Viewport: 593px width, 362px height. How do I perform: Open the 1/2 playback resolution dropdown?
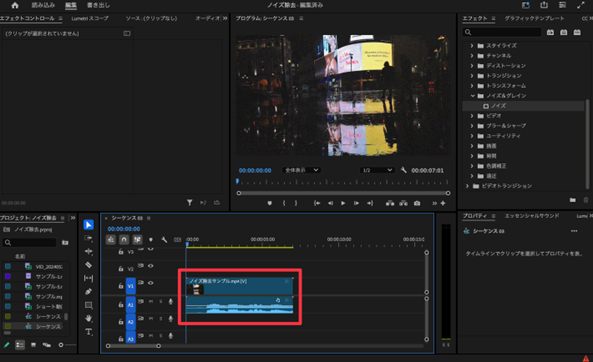click(x=377, y=170)
